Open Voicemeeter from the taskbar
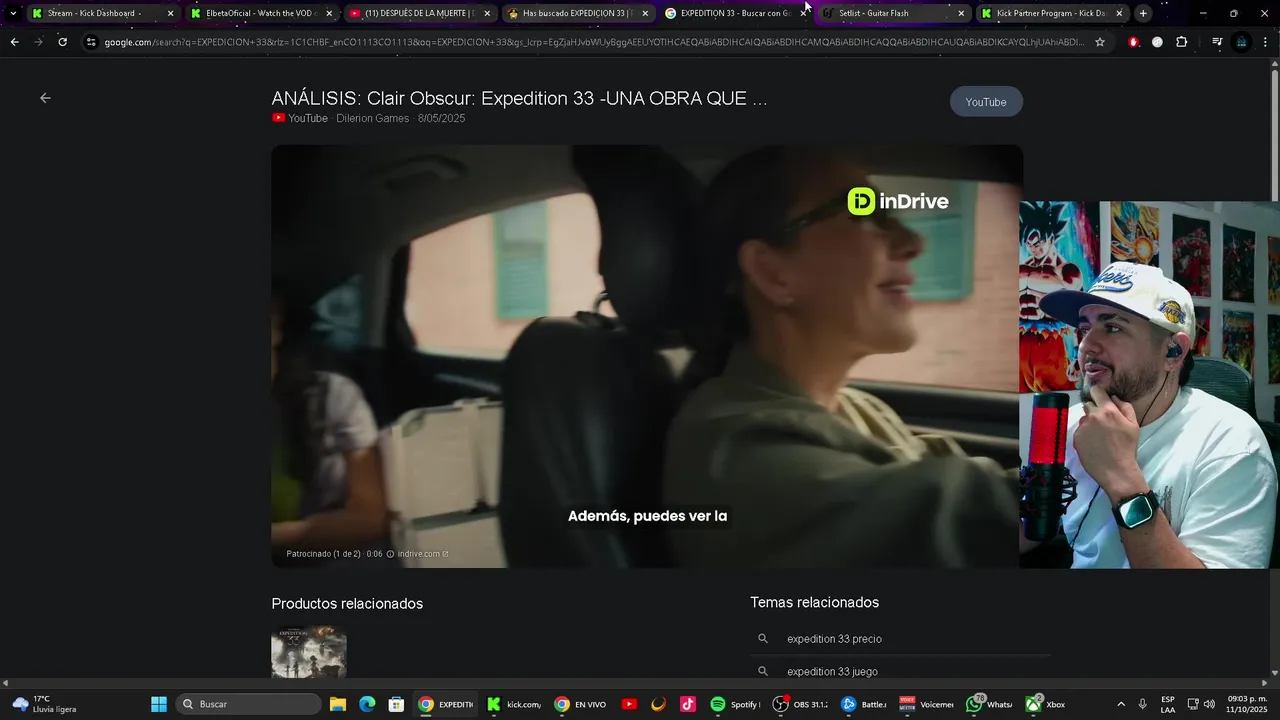This screenshot has height=720, width=1280. click(926, 704)
